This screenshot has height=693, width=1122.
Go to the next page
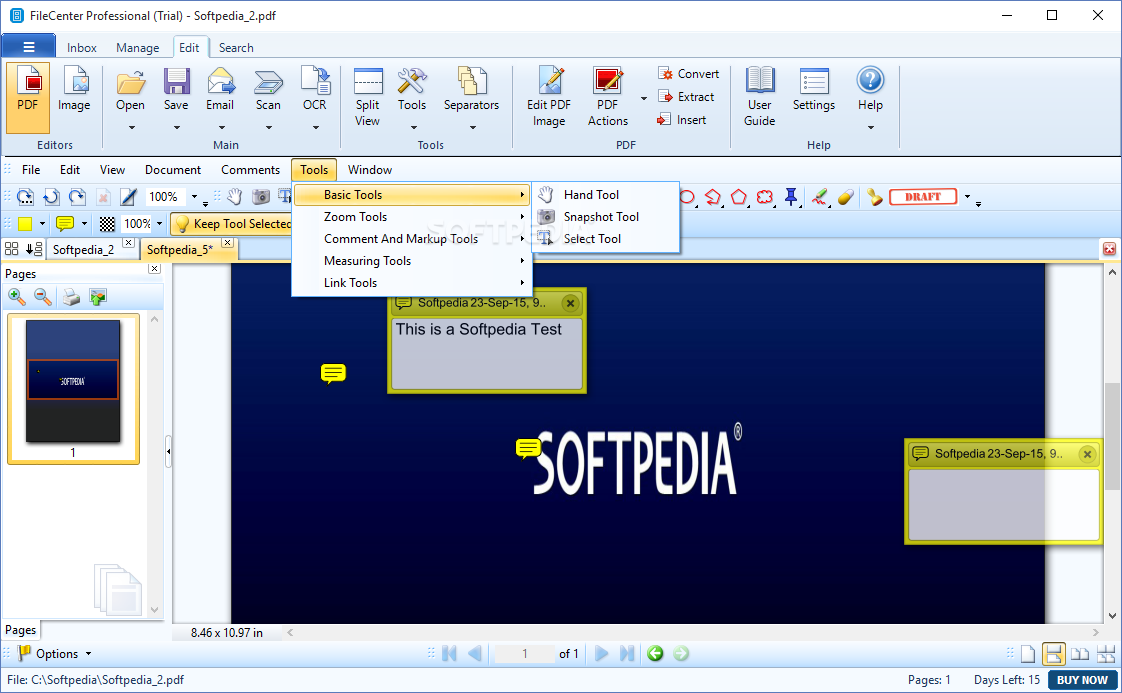coord(602,654)
